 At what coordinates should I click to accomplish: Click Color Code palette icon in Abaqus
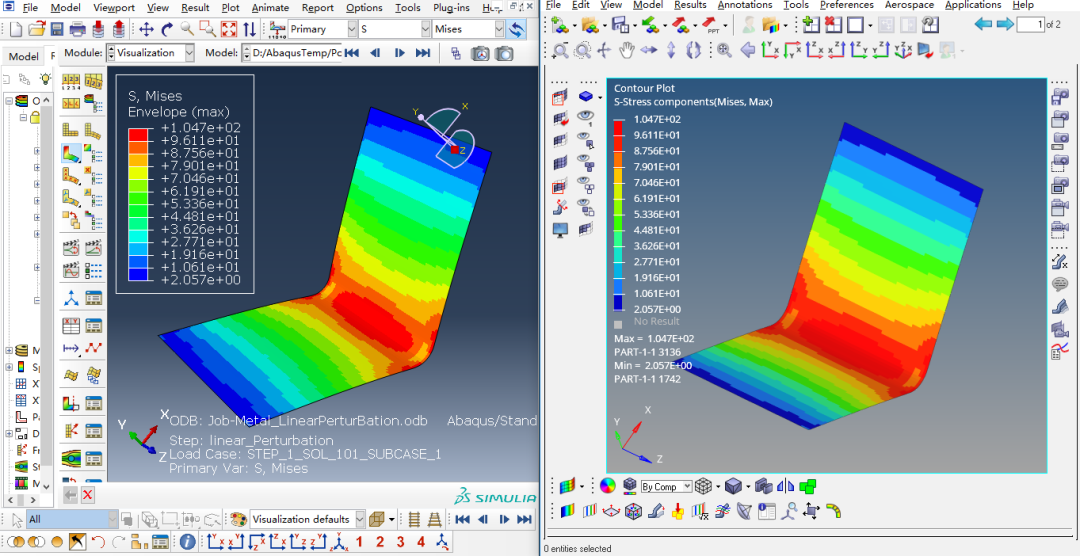(238, 519)
